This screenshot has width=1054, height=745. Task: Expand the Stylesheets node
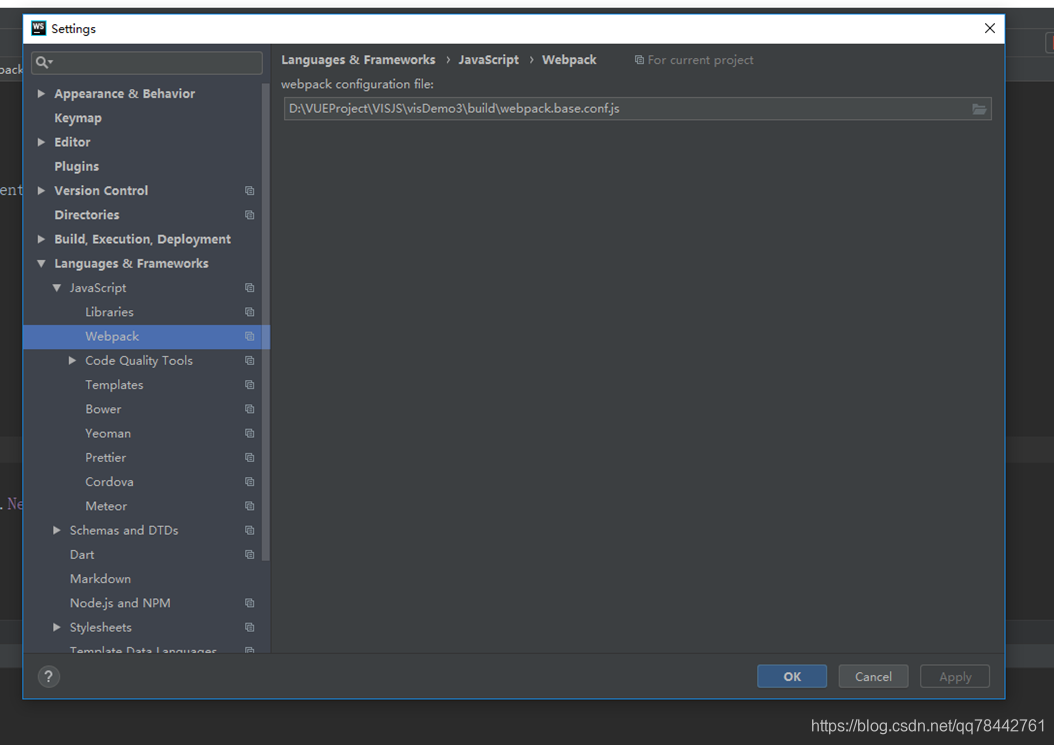coord(57,627)
